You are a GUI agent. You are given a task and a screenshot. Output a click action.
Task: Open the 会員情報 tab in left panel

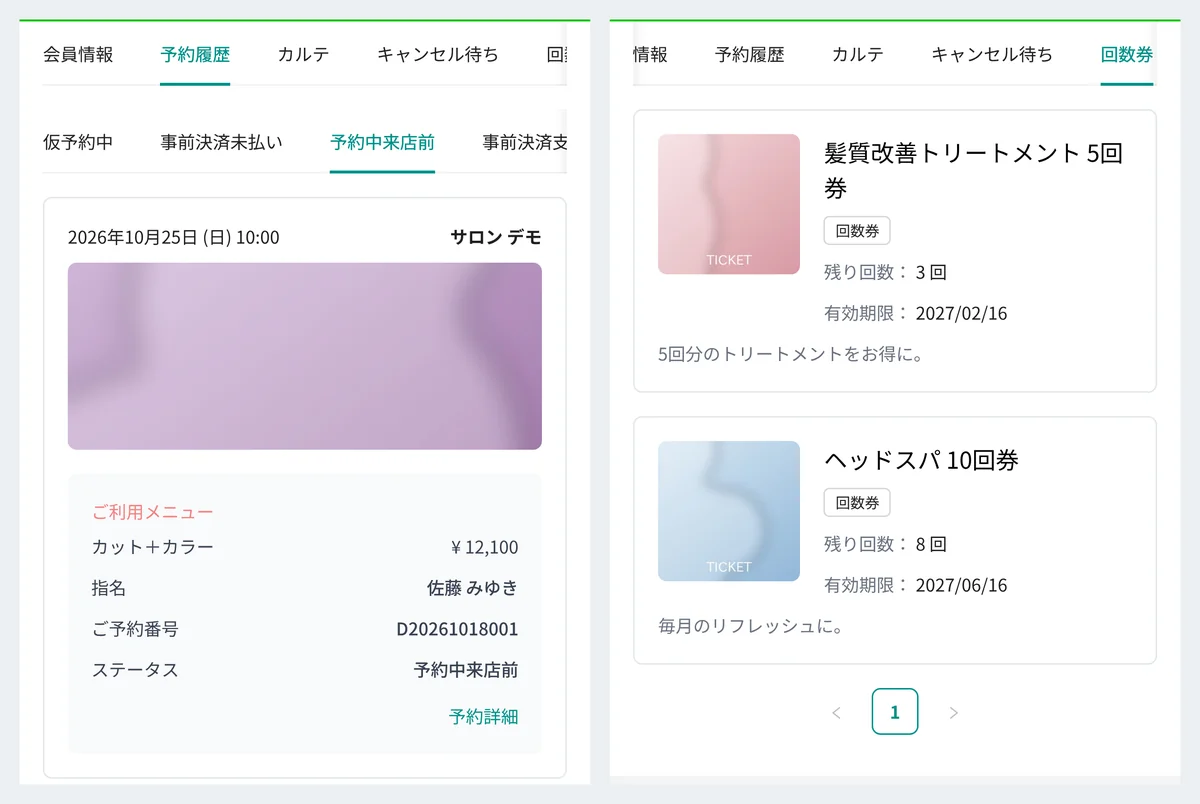pyautogui.click(x=78, y=55)
